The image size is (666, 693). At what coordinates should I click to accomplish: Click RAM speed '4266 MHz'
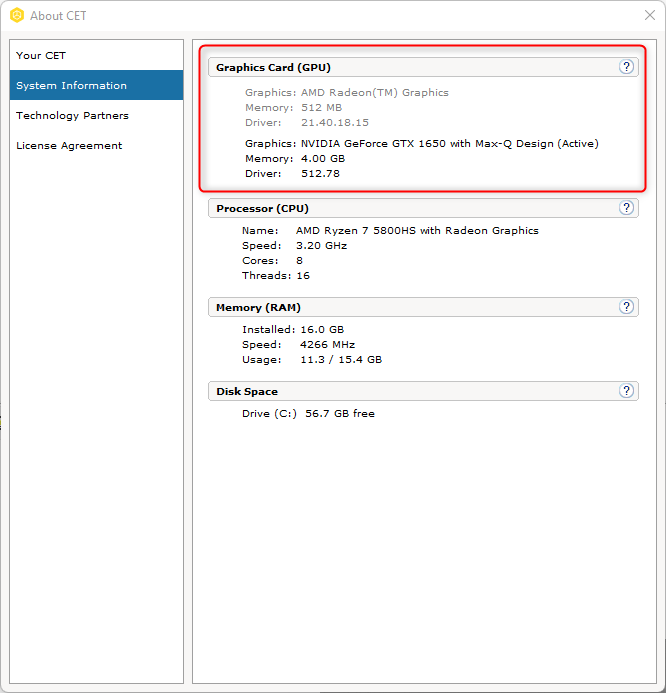pyautogui.click(x=327, y=345)
